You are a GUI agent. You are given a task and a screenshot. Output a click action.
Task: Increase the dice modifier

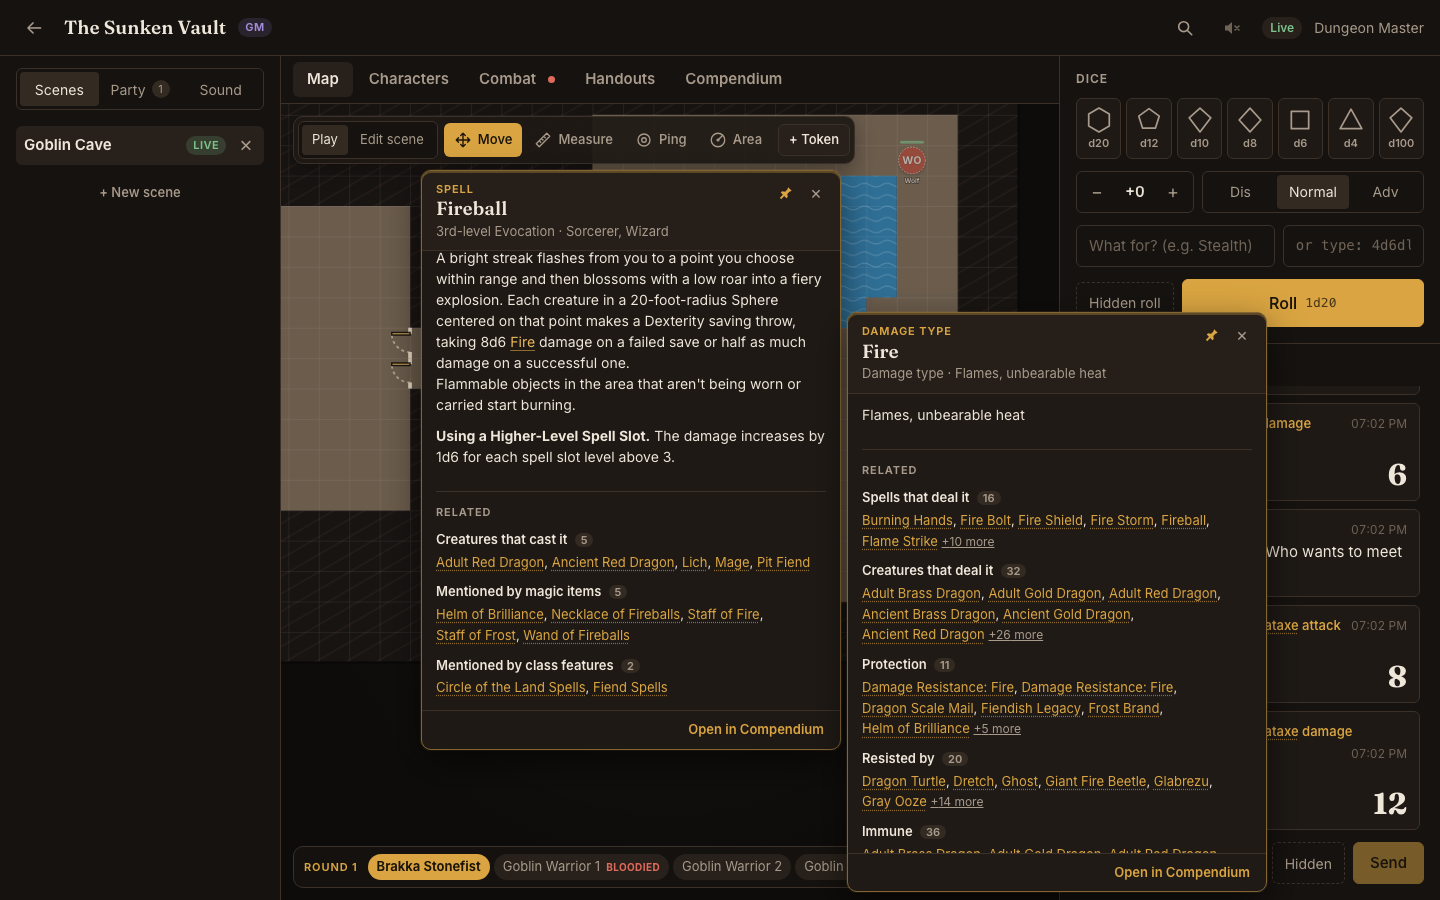click(x=1173, y=192)
